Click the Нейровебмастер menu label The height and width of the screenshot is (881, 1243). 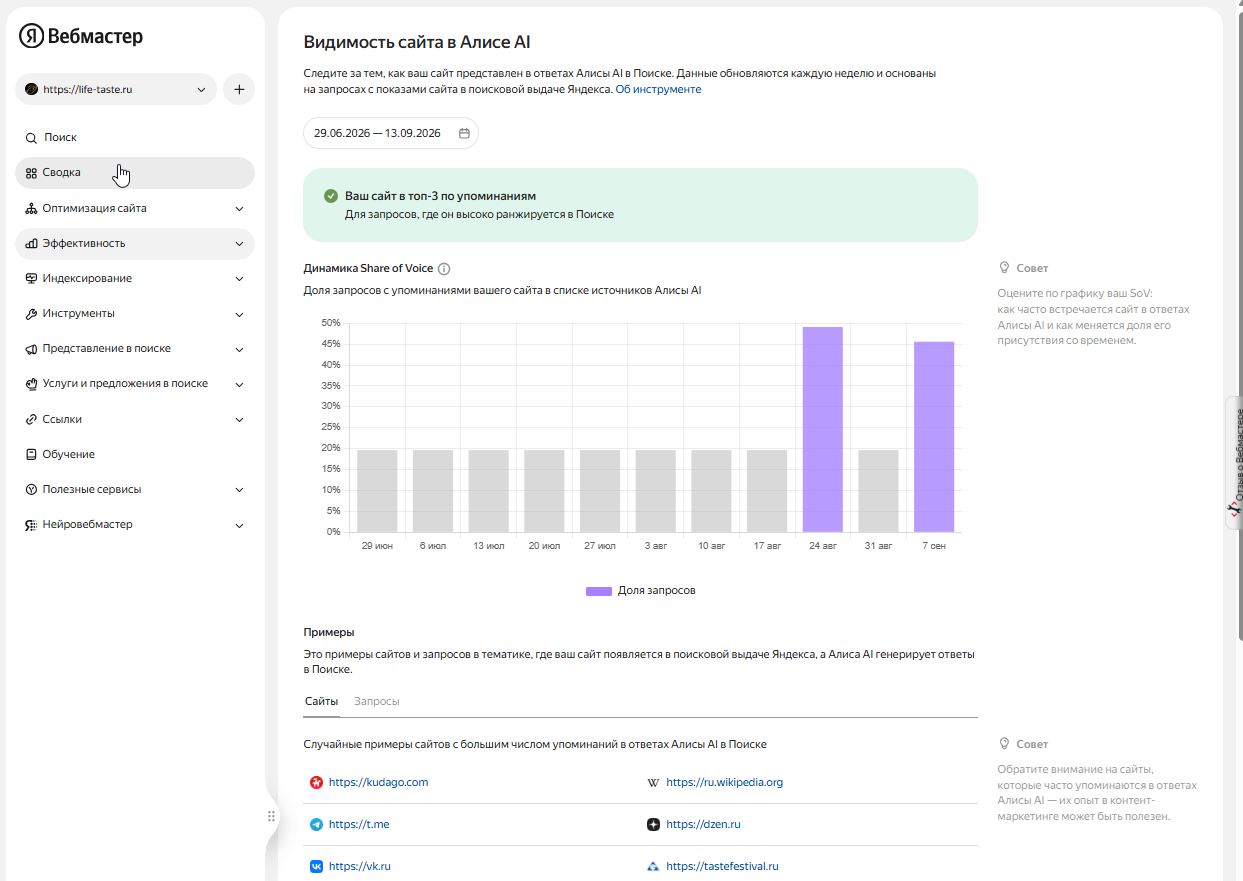click(x=87, y=524)
